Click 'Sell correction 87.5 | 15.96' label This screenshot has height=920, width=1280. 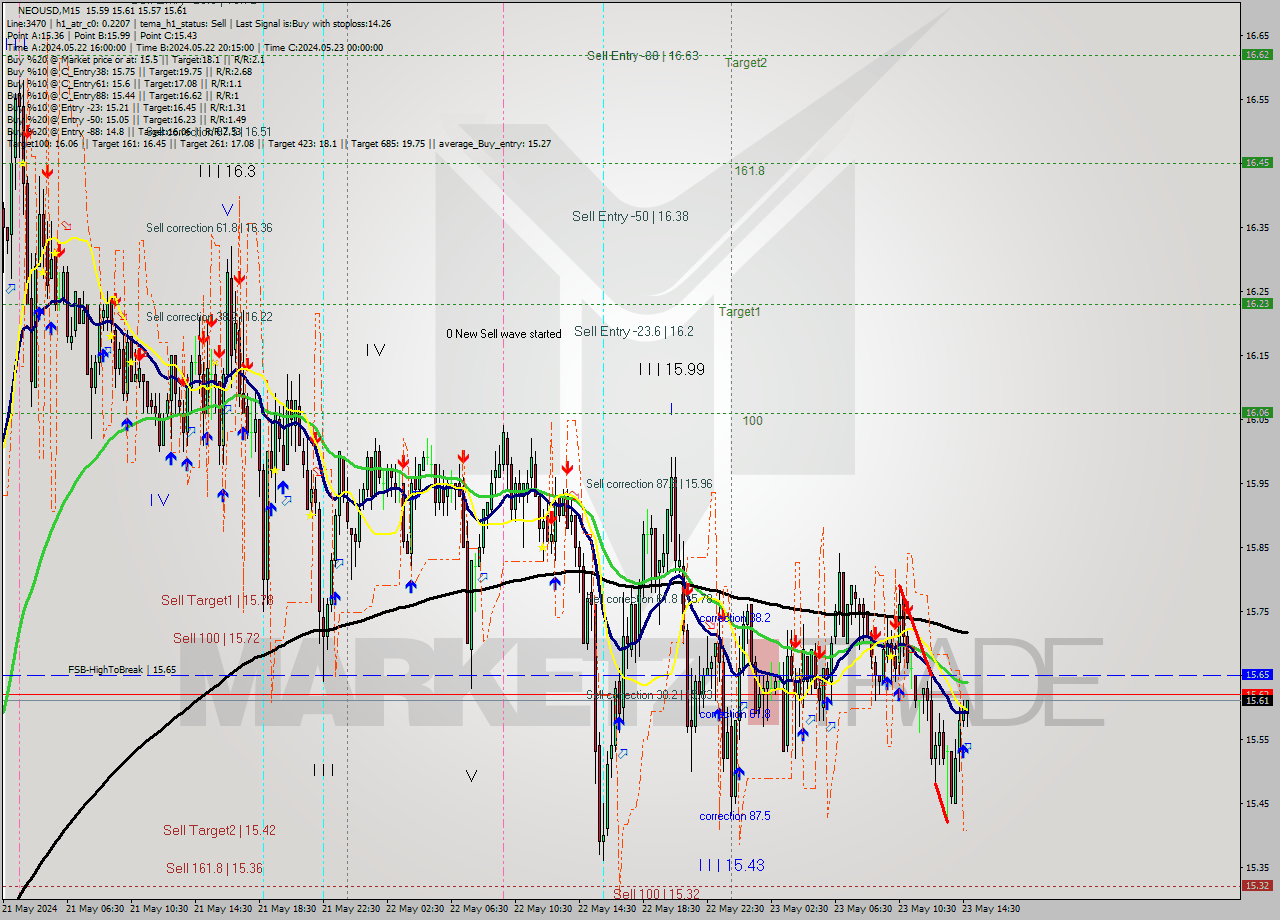pyautogui.click(x=649, y=484)
